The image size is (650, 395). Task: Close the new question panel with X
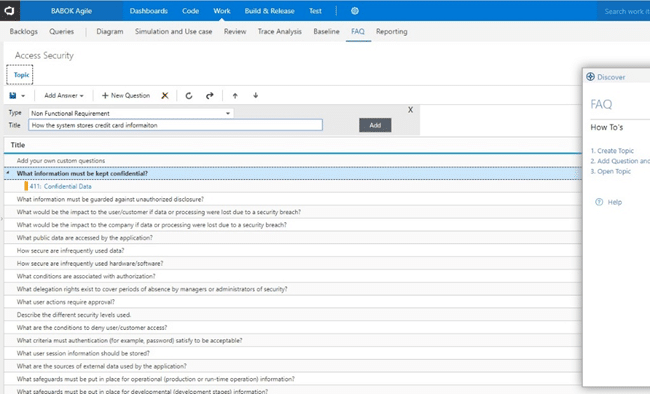(x=410, y=110)
